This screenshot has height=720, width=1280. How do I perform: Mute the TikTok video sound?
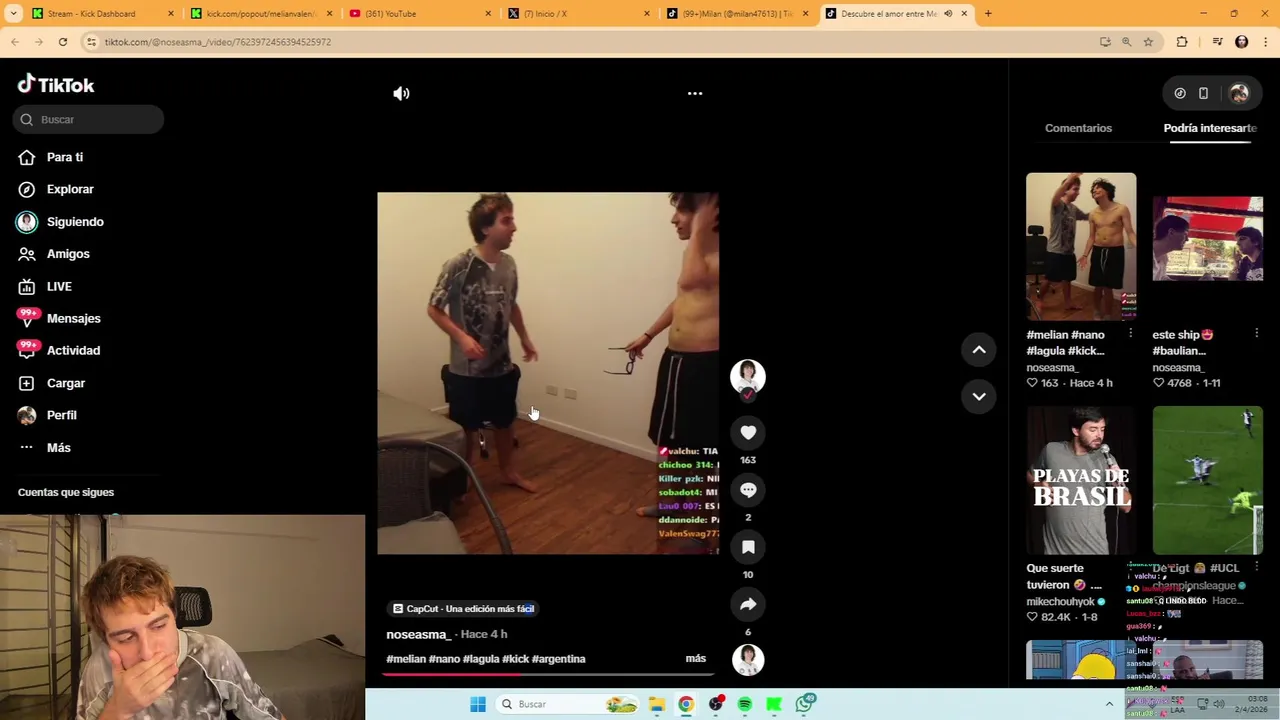click(x=401, y=93)
